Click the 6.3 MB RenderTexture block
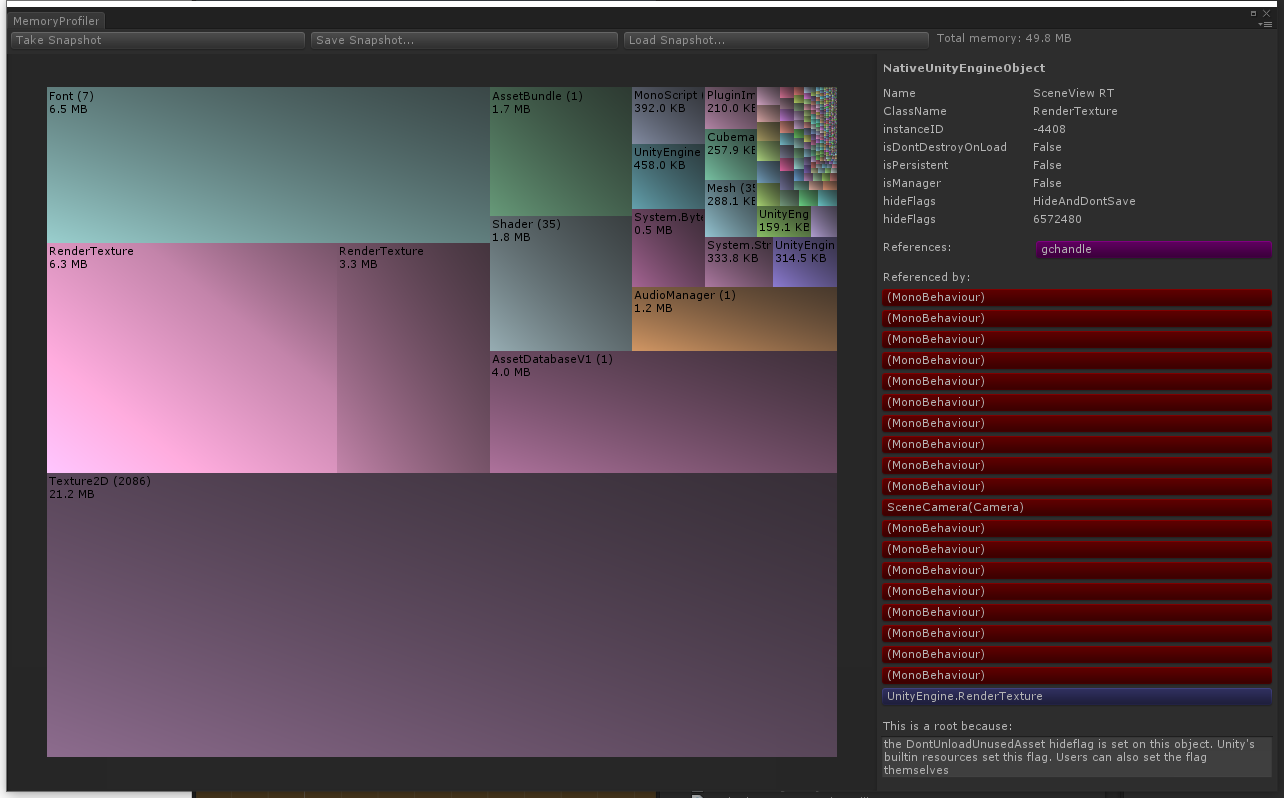1284x798 pixels. [x=191, y=358]
